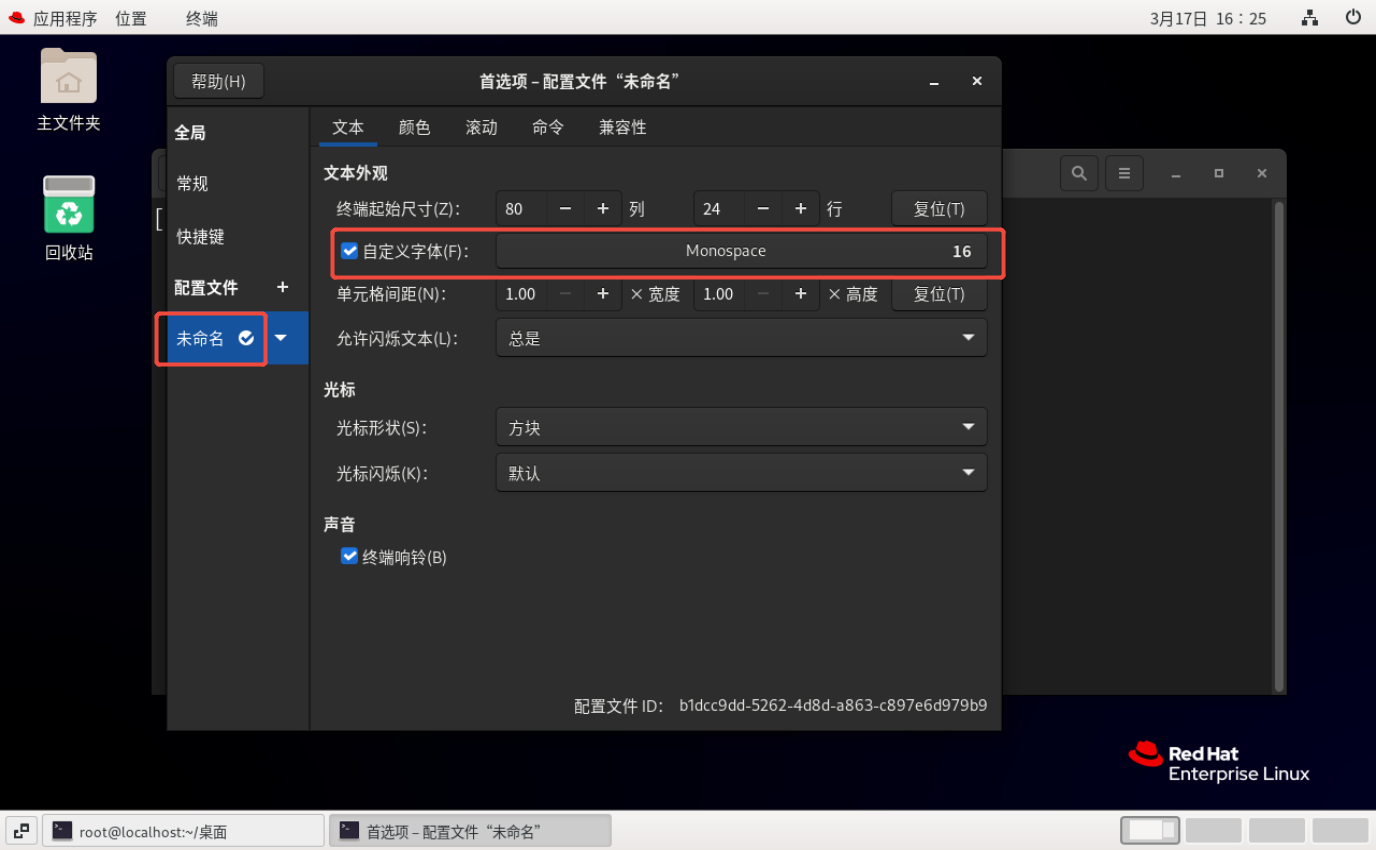Decrease terminal rows with minus button
The height and width of the screenshot is (850, 1376).
(x=763, y=209)
